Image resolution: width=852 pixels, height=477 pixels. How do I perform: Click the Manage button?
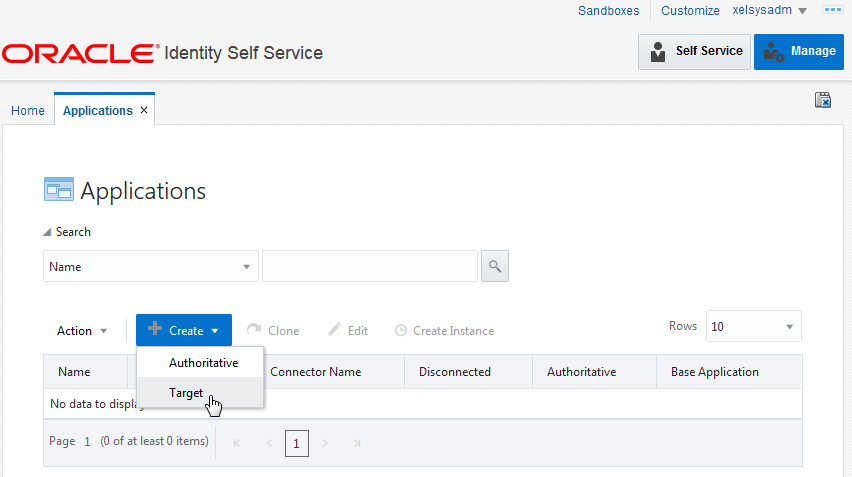point(799,52)
